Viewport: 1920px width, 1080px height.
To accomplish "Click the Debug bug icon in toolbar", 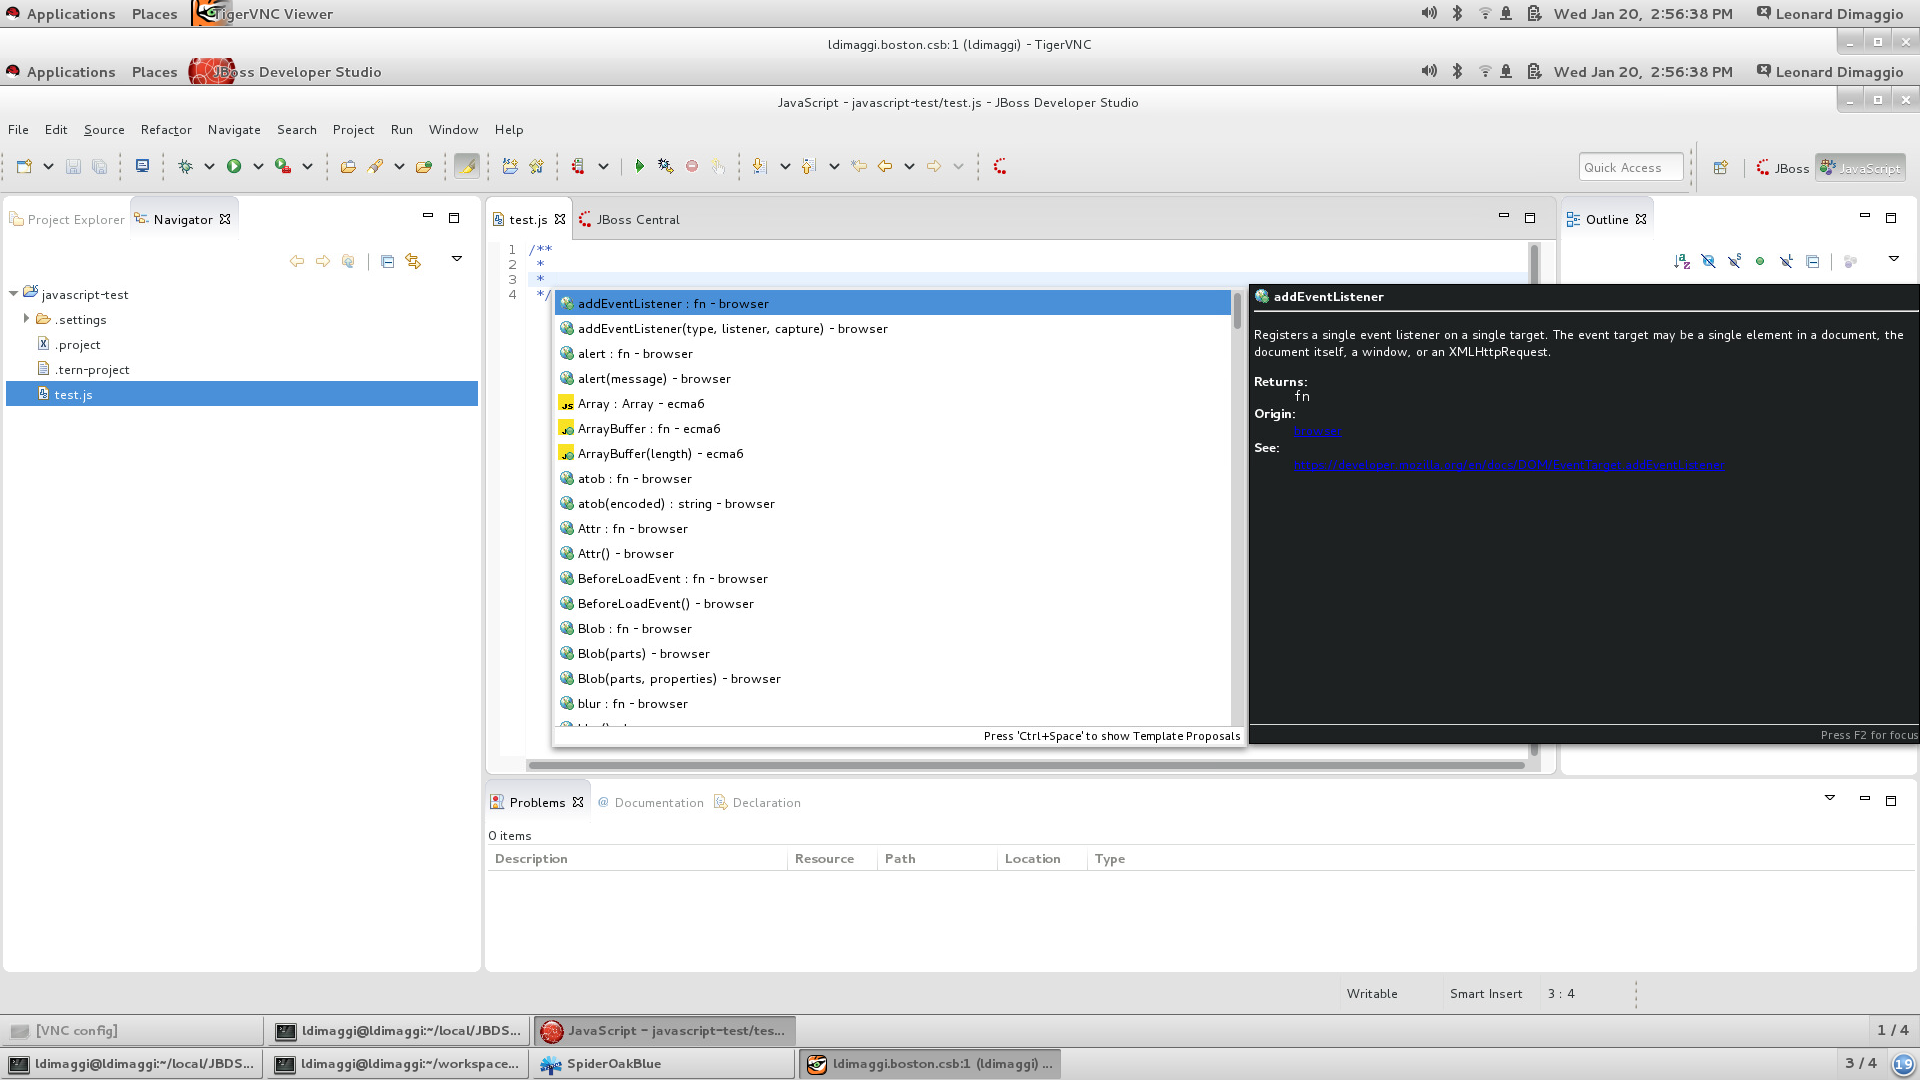I will point(185,167).
